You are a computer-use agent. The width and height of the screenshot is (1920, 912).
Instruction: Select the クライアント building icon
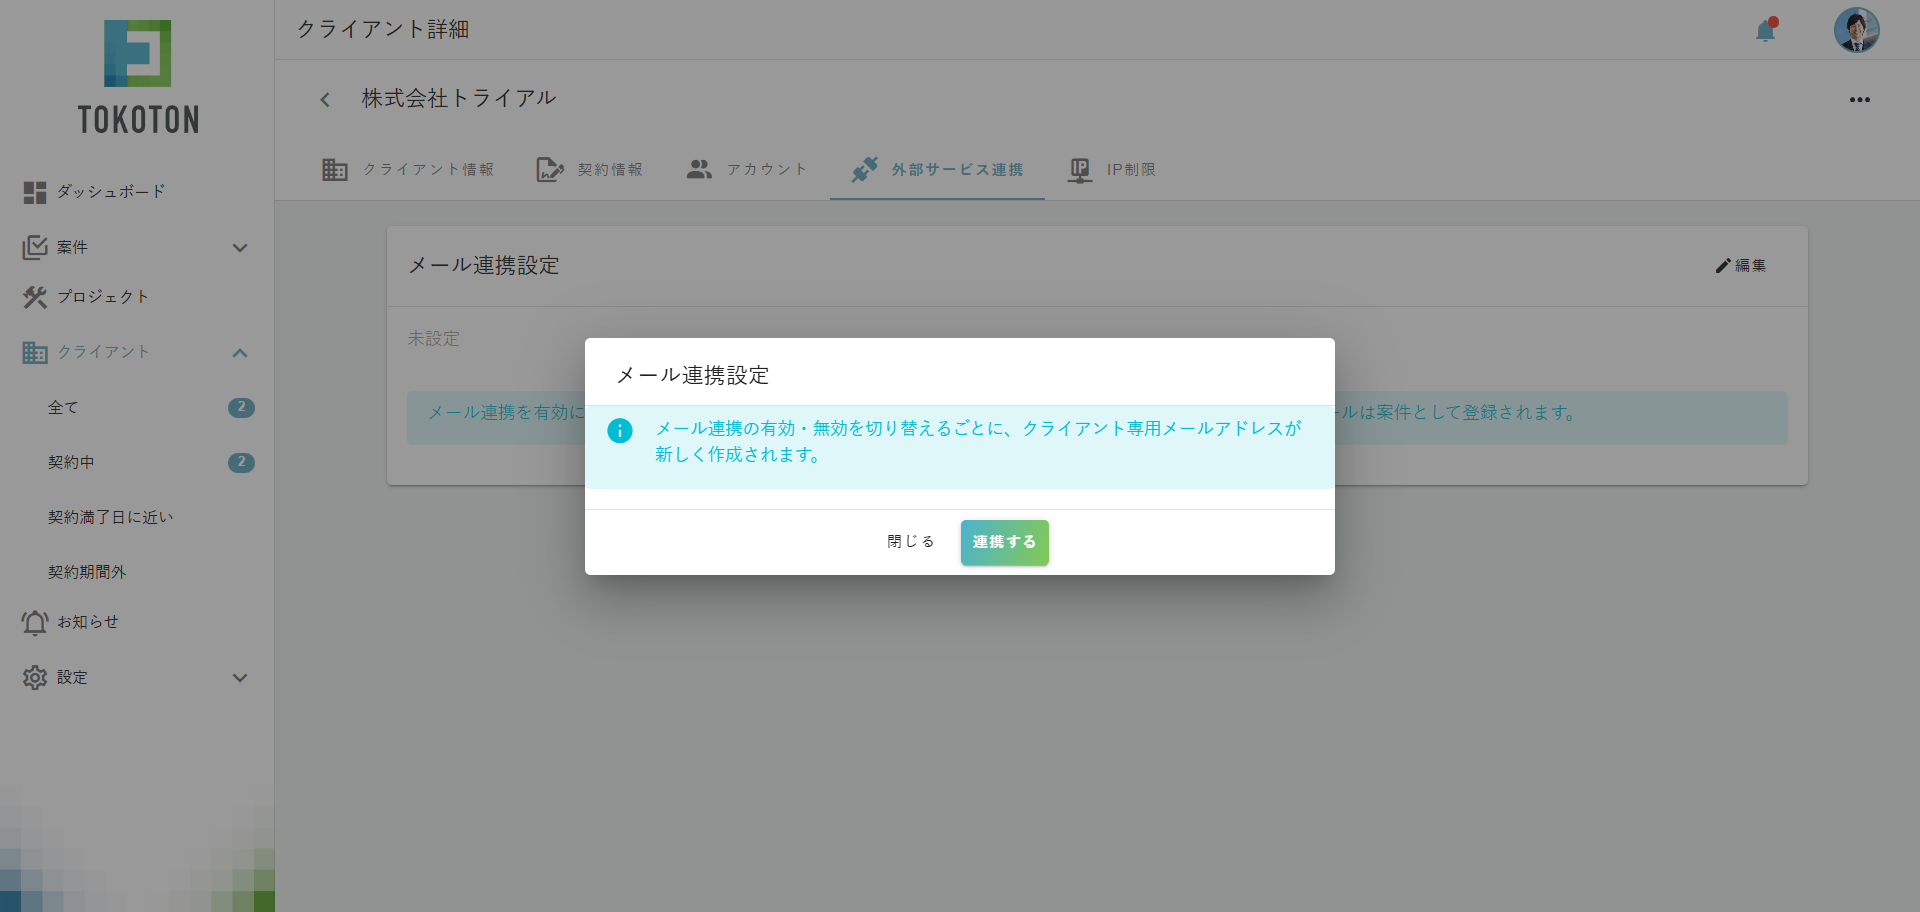[x=34, y=351]
